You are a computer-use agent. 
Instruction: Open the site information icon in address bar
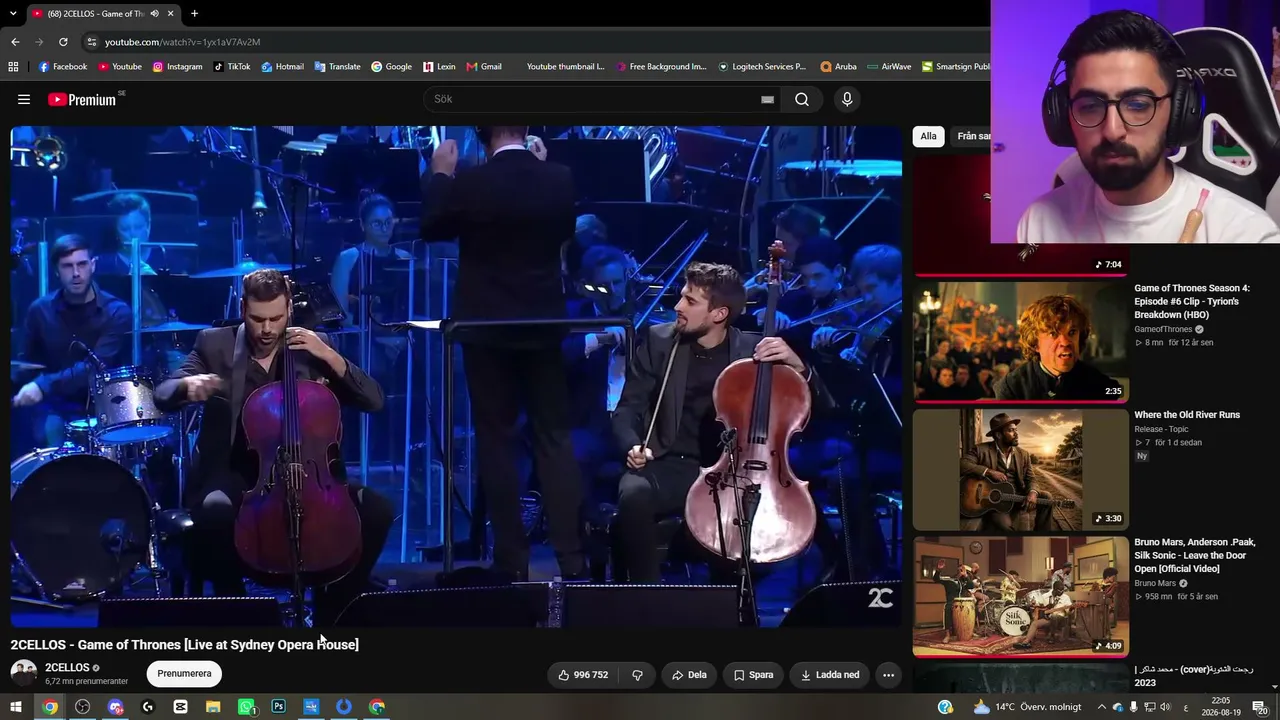coord(91,42)
